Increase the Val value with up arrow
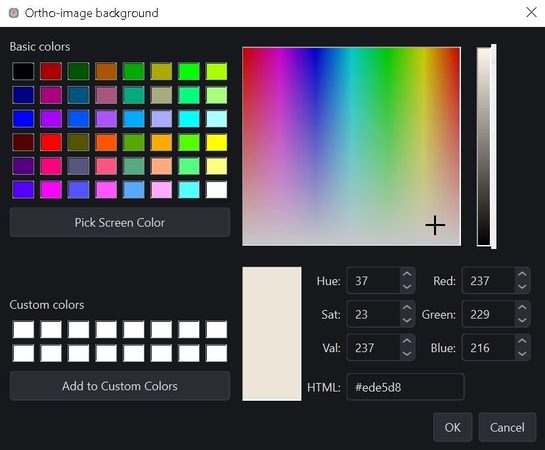Image resolution: width=545 pixels, height=450 pixels. (x=407, y=341)
